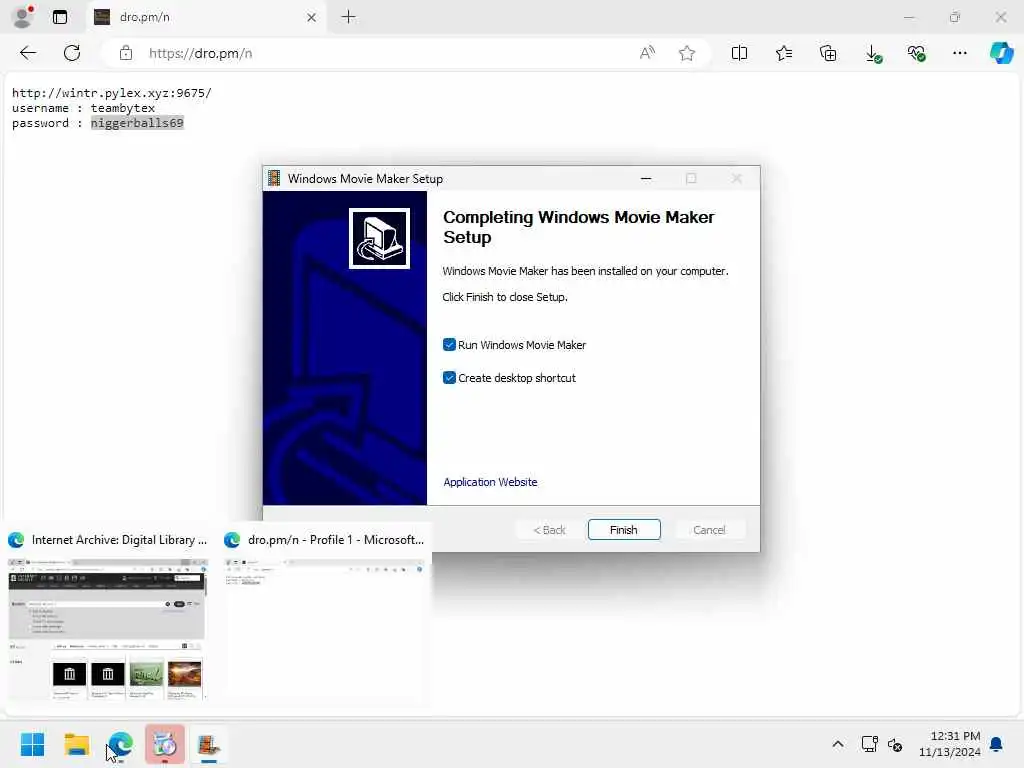The image size is (1024, 768).
Task: Open the notifications bell icon
Action: pyautogui.click(x=997, y=744)
